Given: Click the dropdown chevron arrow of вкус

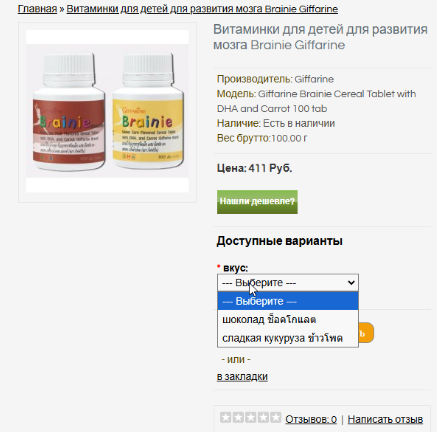Looking at the screenshot, I should 351,283.
